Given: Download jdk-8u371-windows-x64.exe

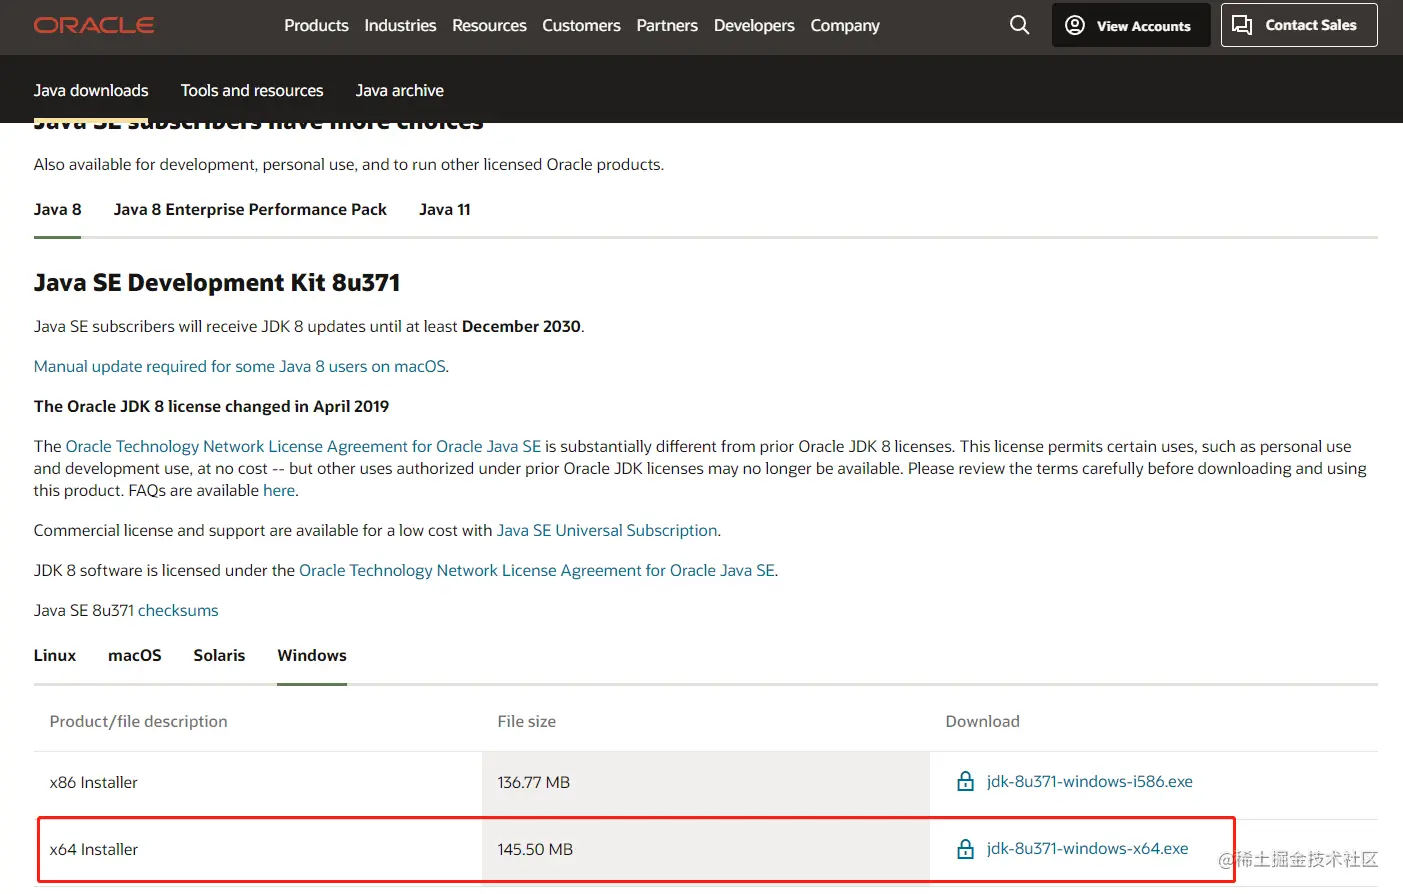Looking at the screenshot, I should pos(1087,849).
